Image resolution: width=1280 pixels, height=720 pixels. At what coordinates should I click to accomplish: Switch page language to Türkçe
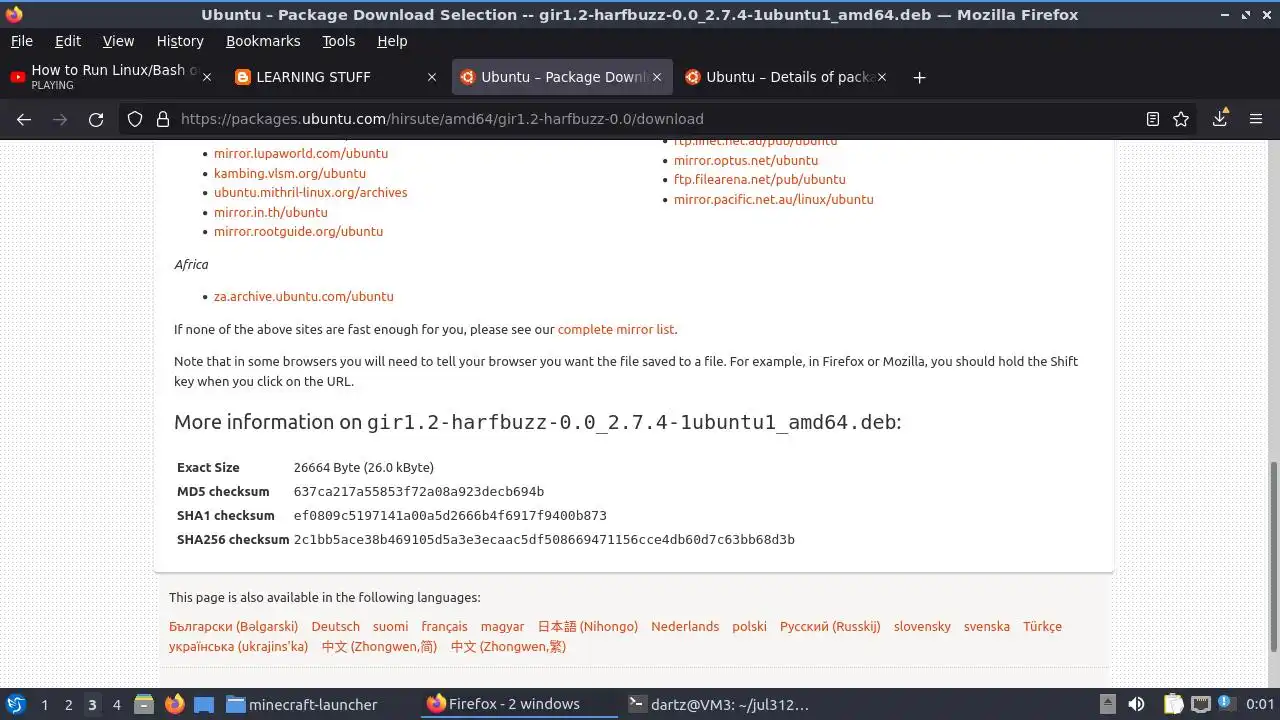point(1042,626)
